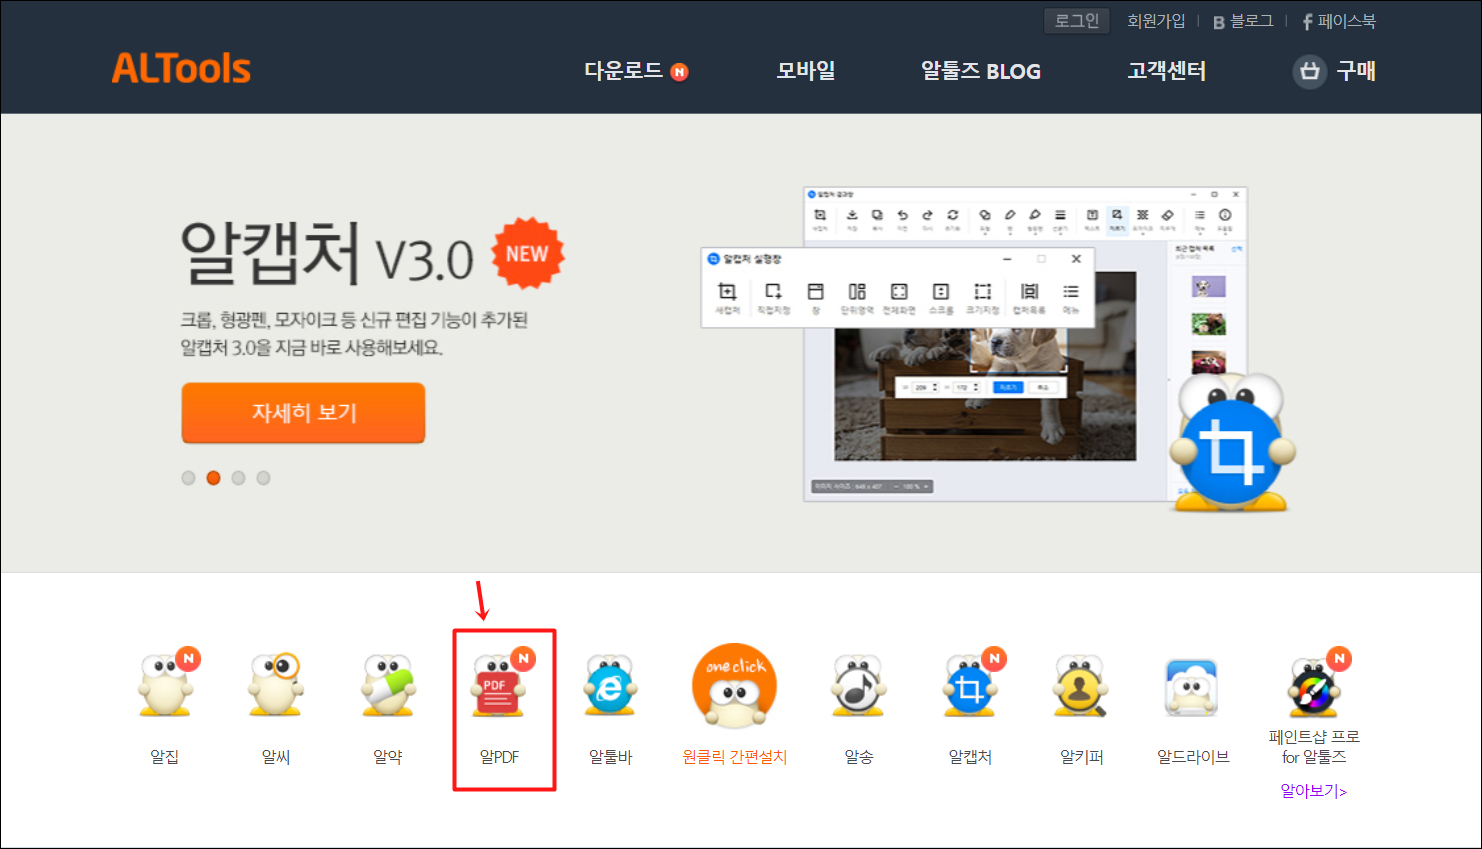Select the third carousel dot
This screenshot has height=849, width=1482.
pyautogui.click(x=238, y=478)
